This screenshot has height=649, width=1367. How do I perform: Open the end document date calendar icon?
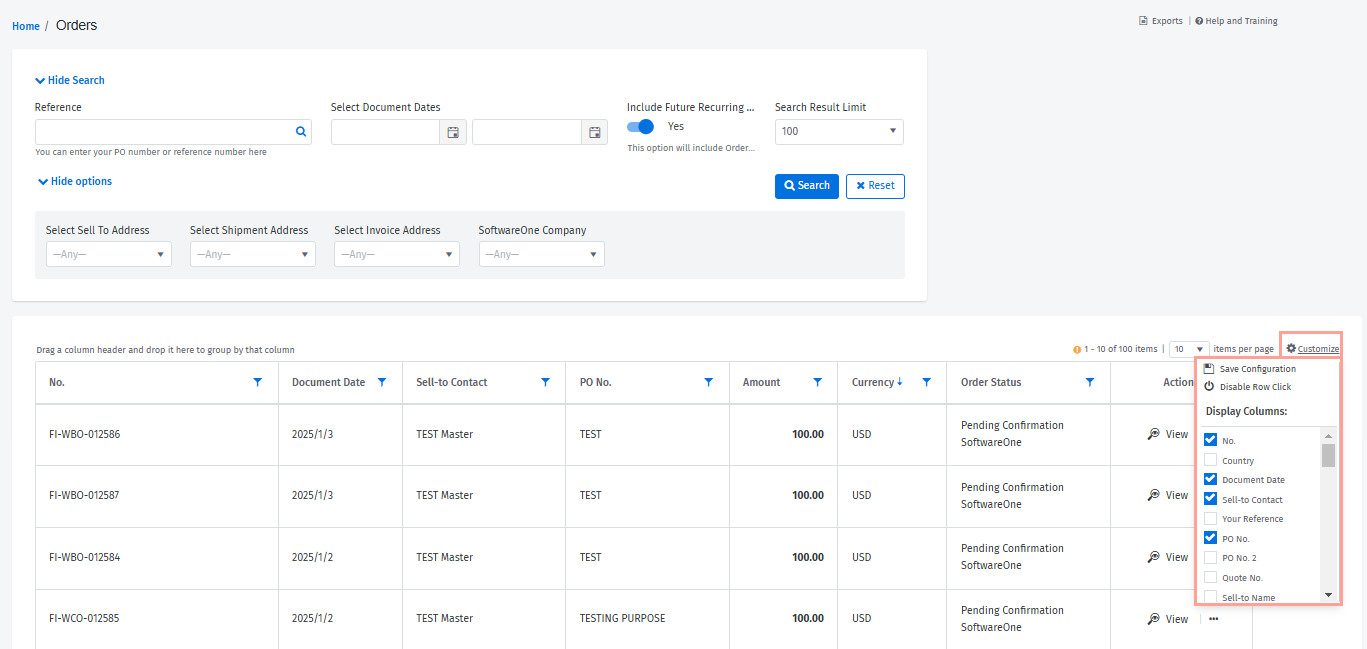[594, 132]
